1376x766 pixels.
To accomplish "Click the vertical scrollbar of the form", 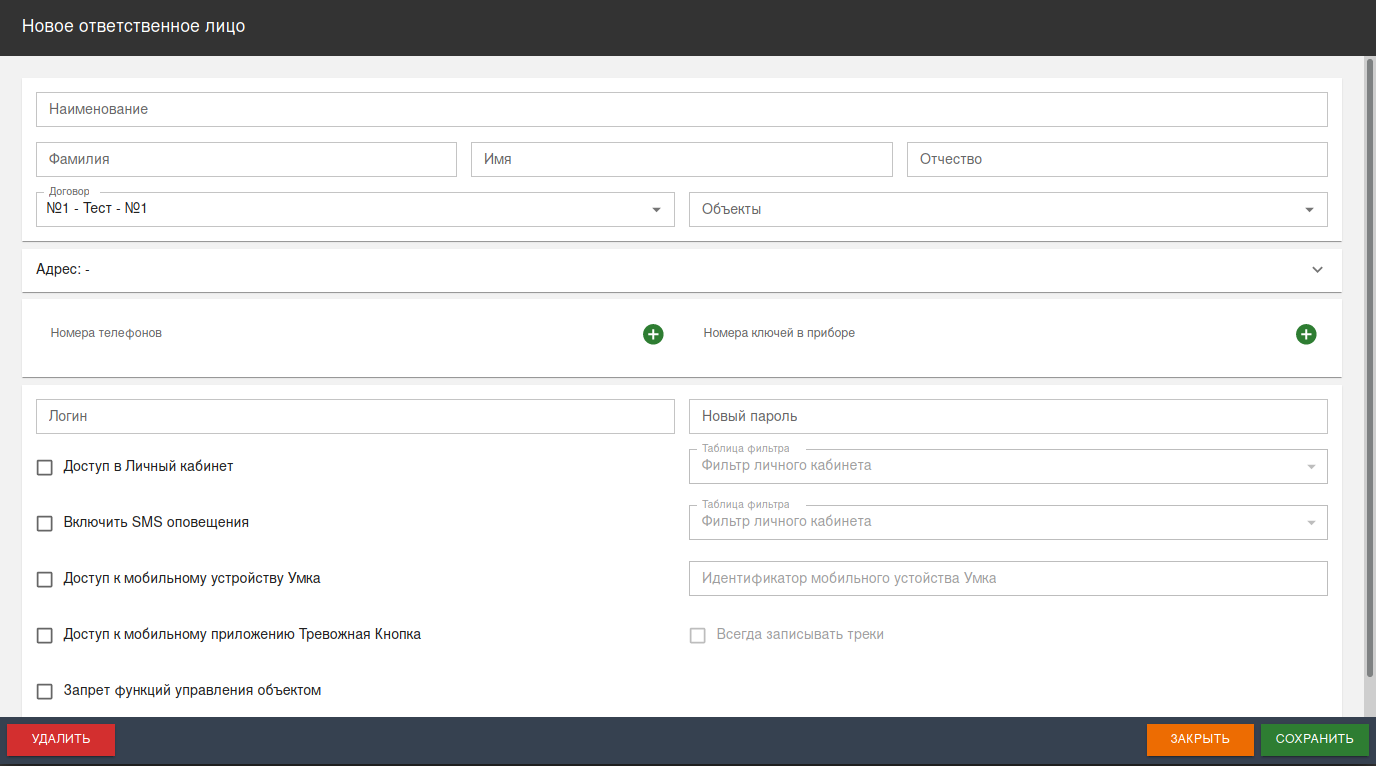I will point(1370,370).
